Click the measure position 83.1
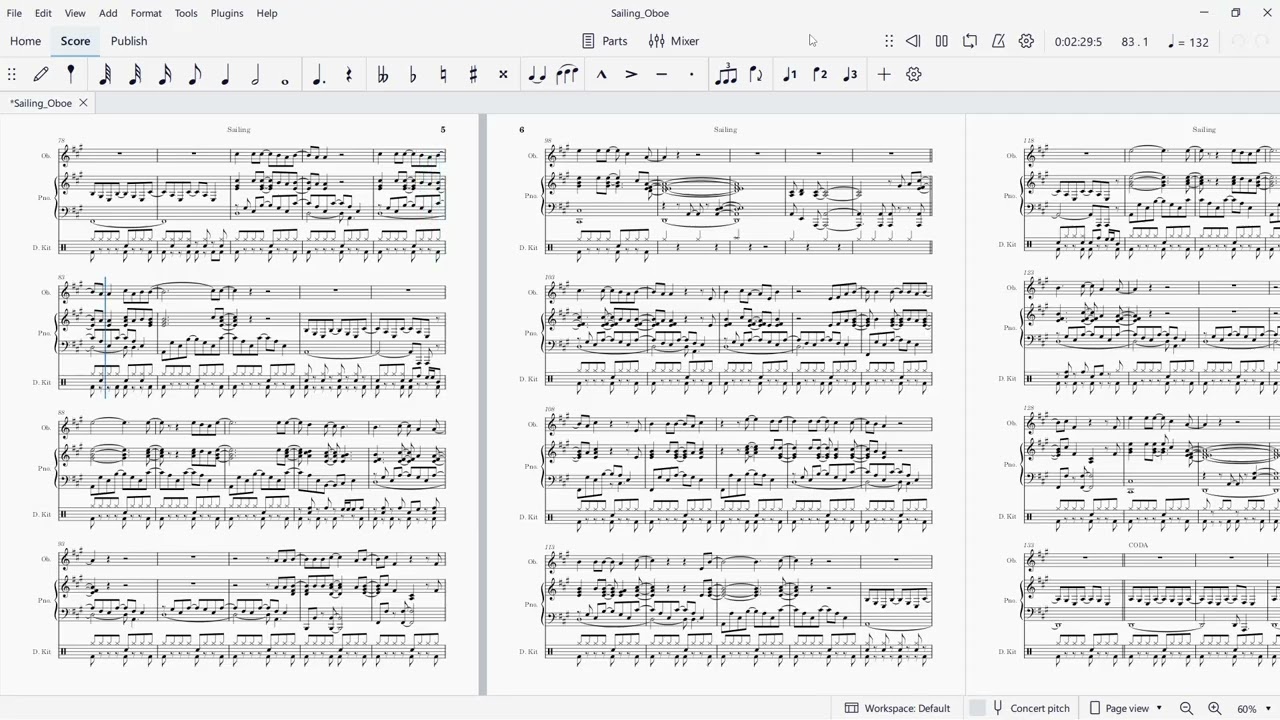Viewport: 1280px width, 720px height. point(1135,42)
